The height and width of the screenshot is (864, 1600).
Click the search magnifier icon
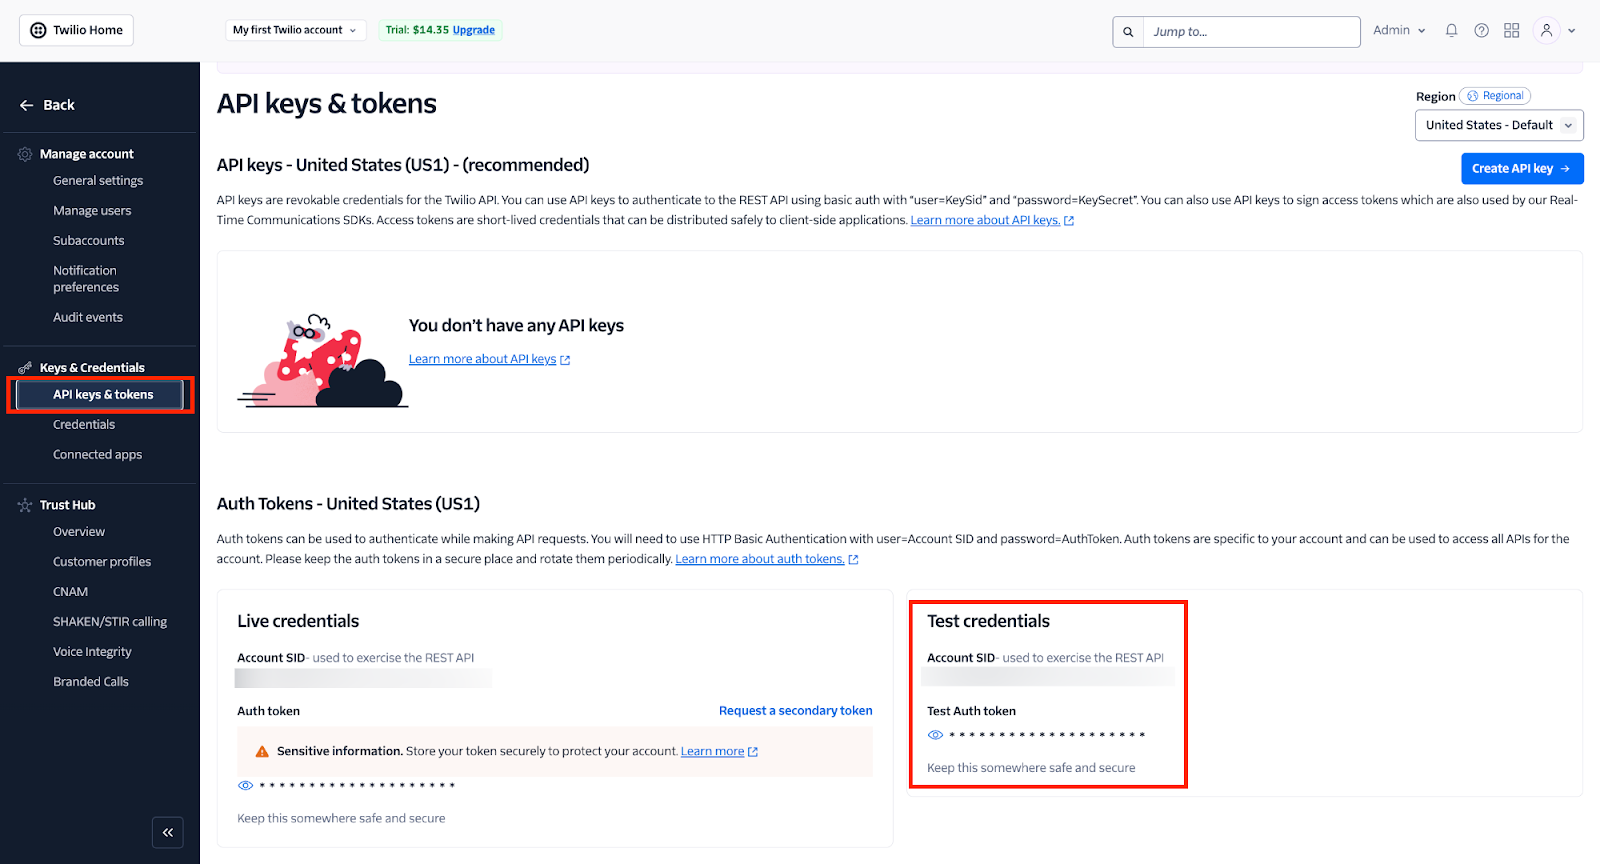1128,32
